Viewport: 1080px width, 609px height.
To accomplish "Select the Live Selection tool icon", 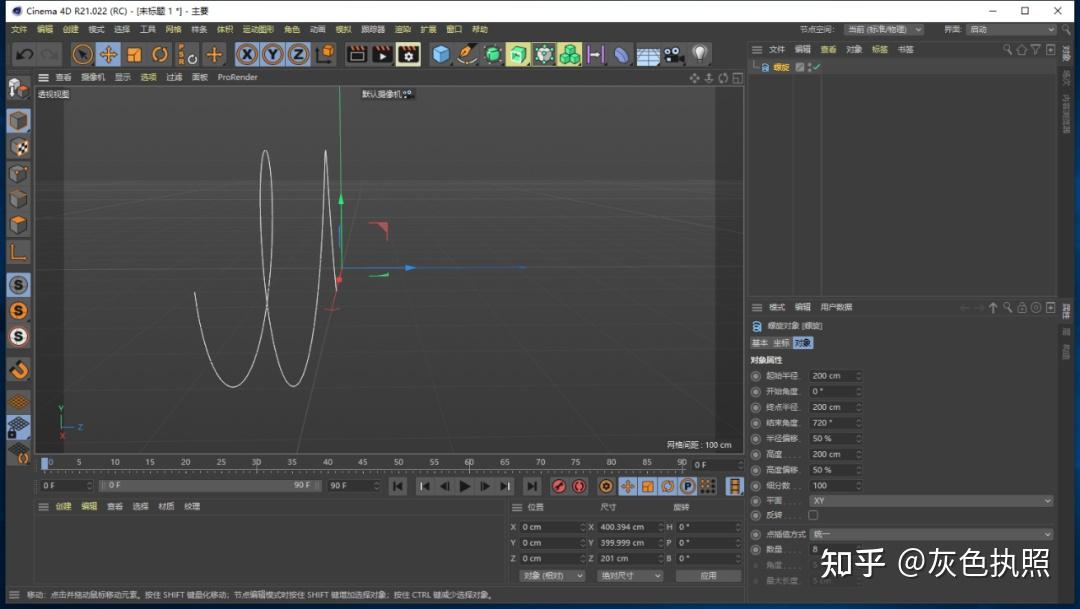I will (82, 54).
